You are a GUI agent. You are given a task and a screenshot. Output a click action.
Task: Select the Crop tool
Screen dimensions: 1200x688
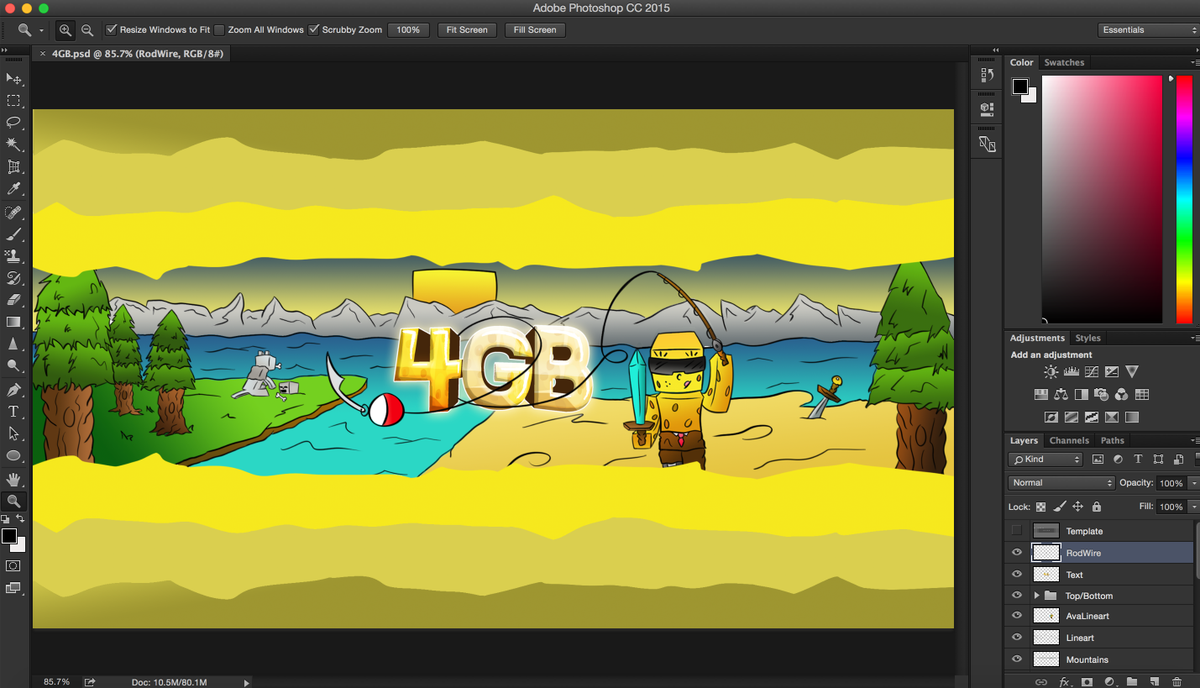click(x=14, y=167)
